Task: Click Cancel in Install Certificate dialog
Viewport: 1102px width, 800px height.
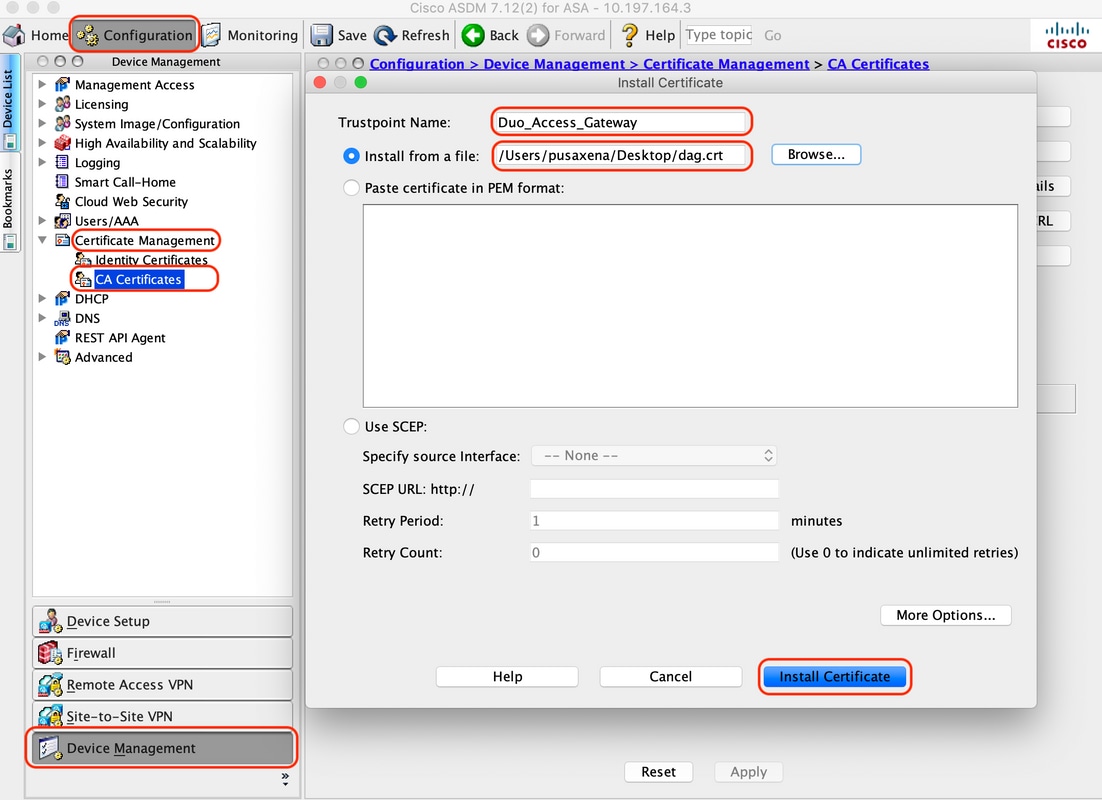Action: tap(670, 676)
